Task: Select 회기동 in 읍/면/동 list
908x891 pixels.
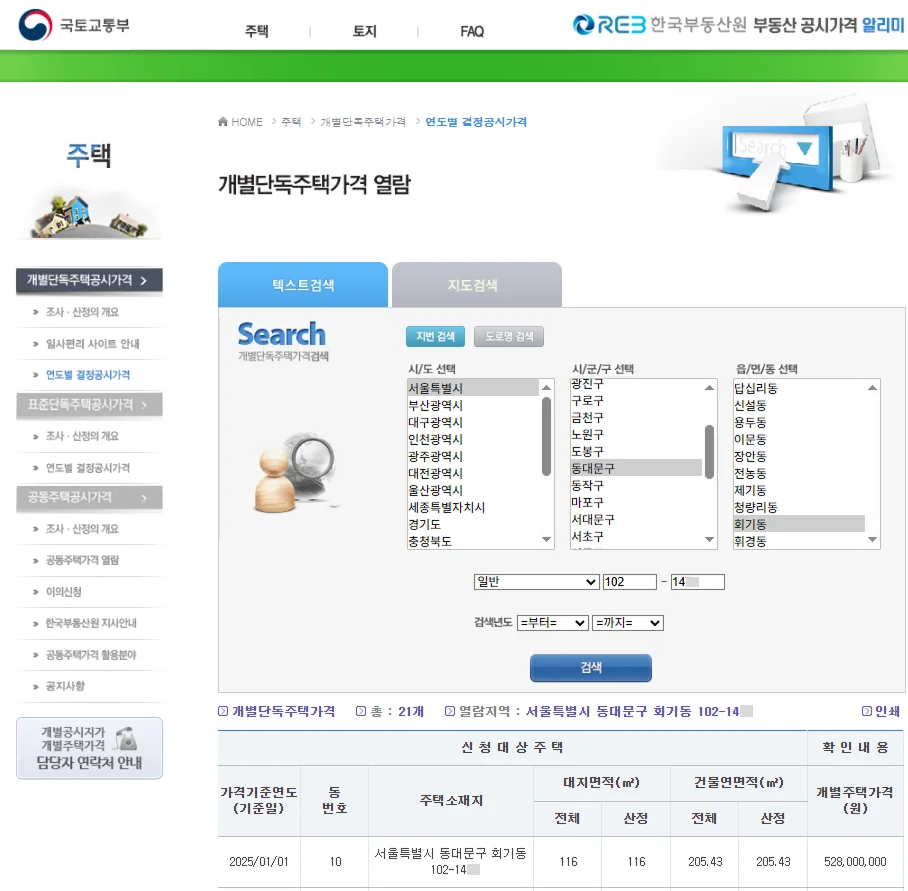Action: coord(799,524)
